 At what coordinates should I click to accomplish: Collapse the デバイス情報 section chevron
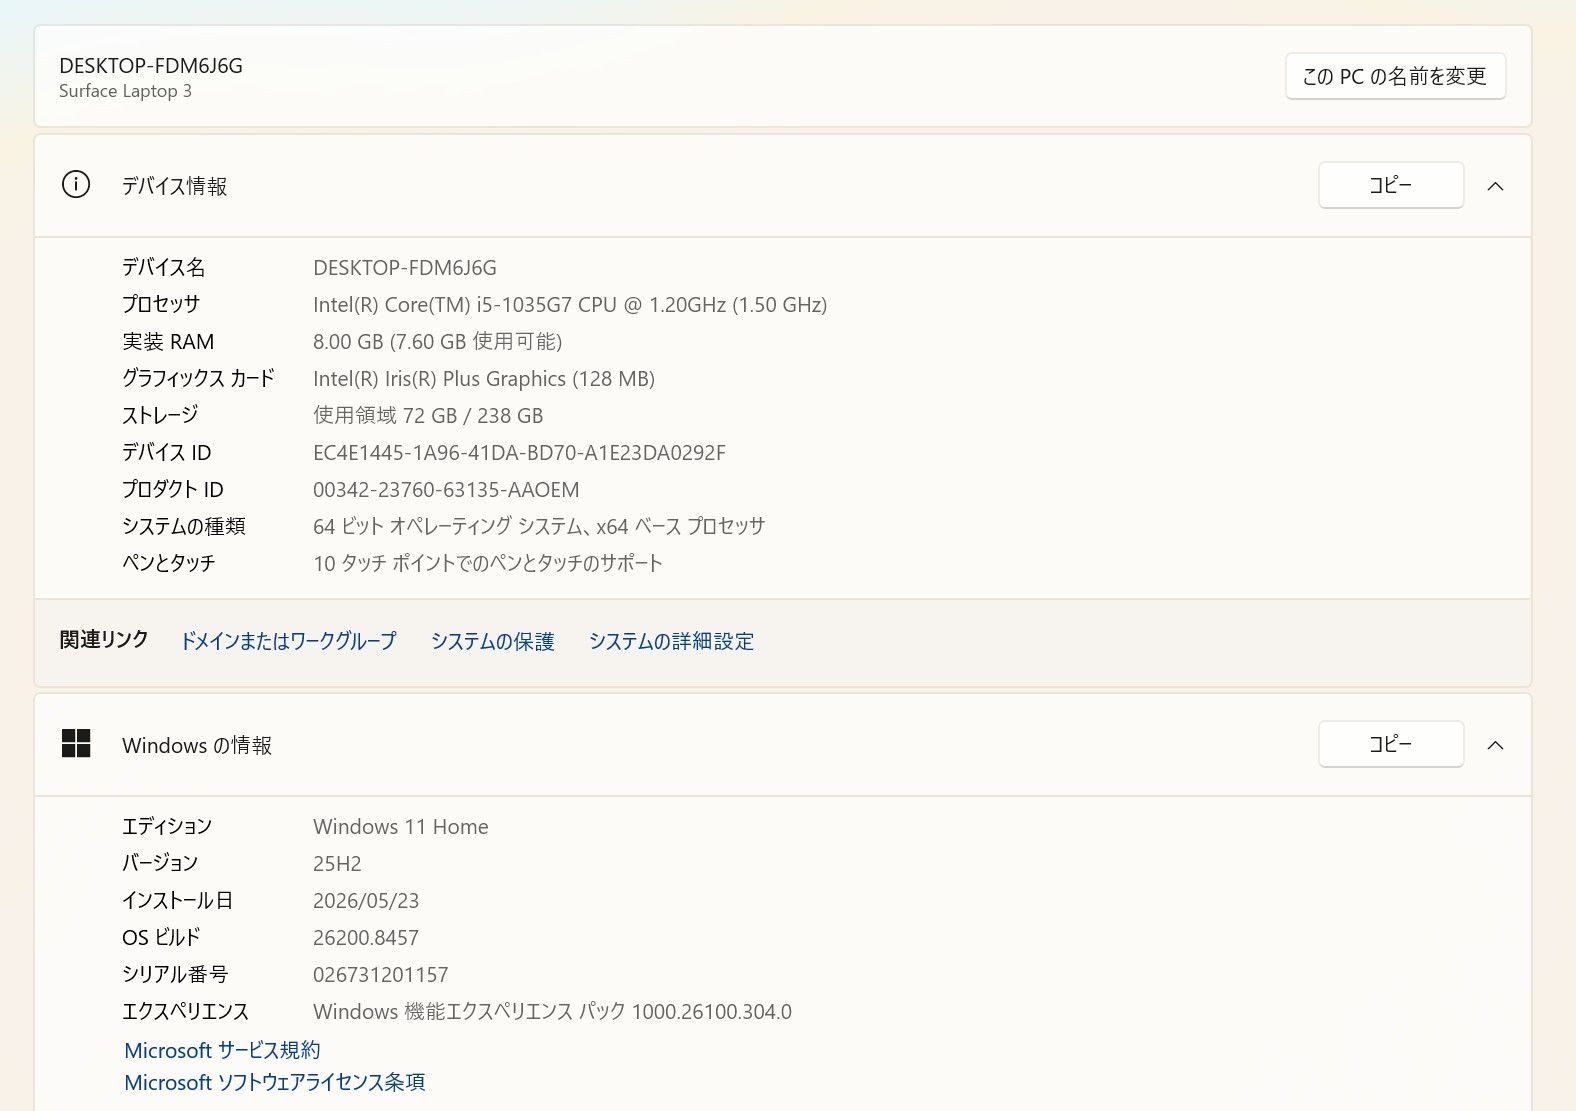(x=1495, y=186)
